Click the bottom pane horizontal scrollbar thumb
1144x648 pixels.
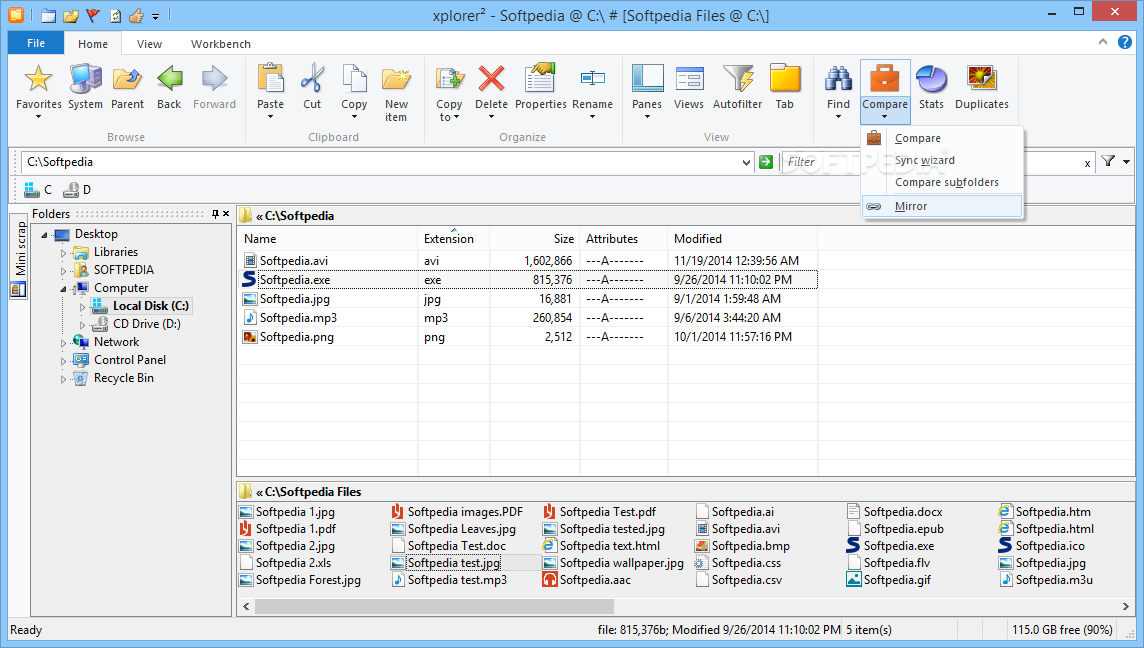[x=434, y=606]
